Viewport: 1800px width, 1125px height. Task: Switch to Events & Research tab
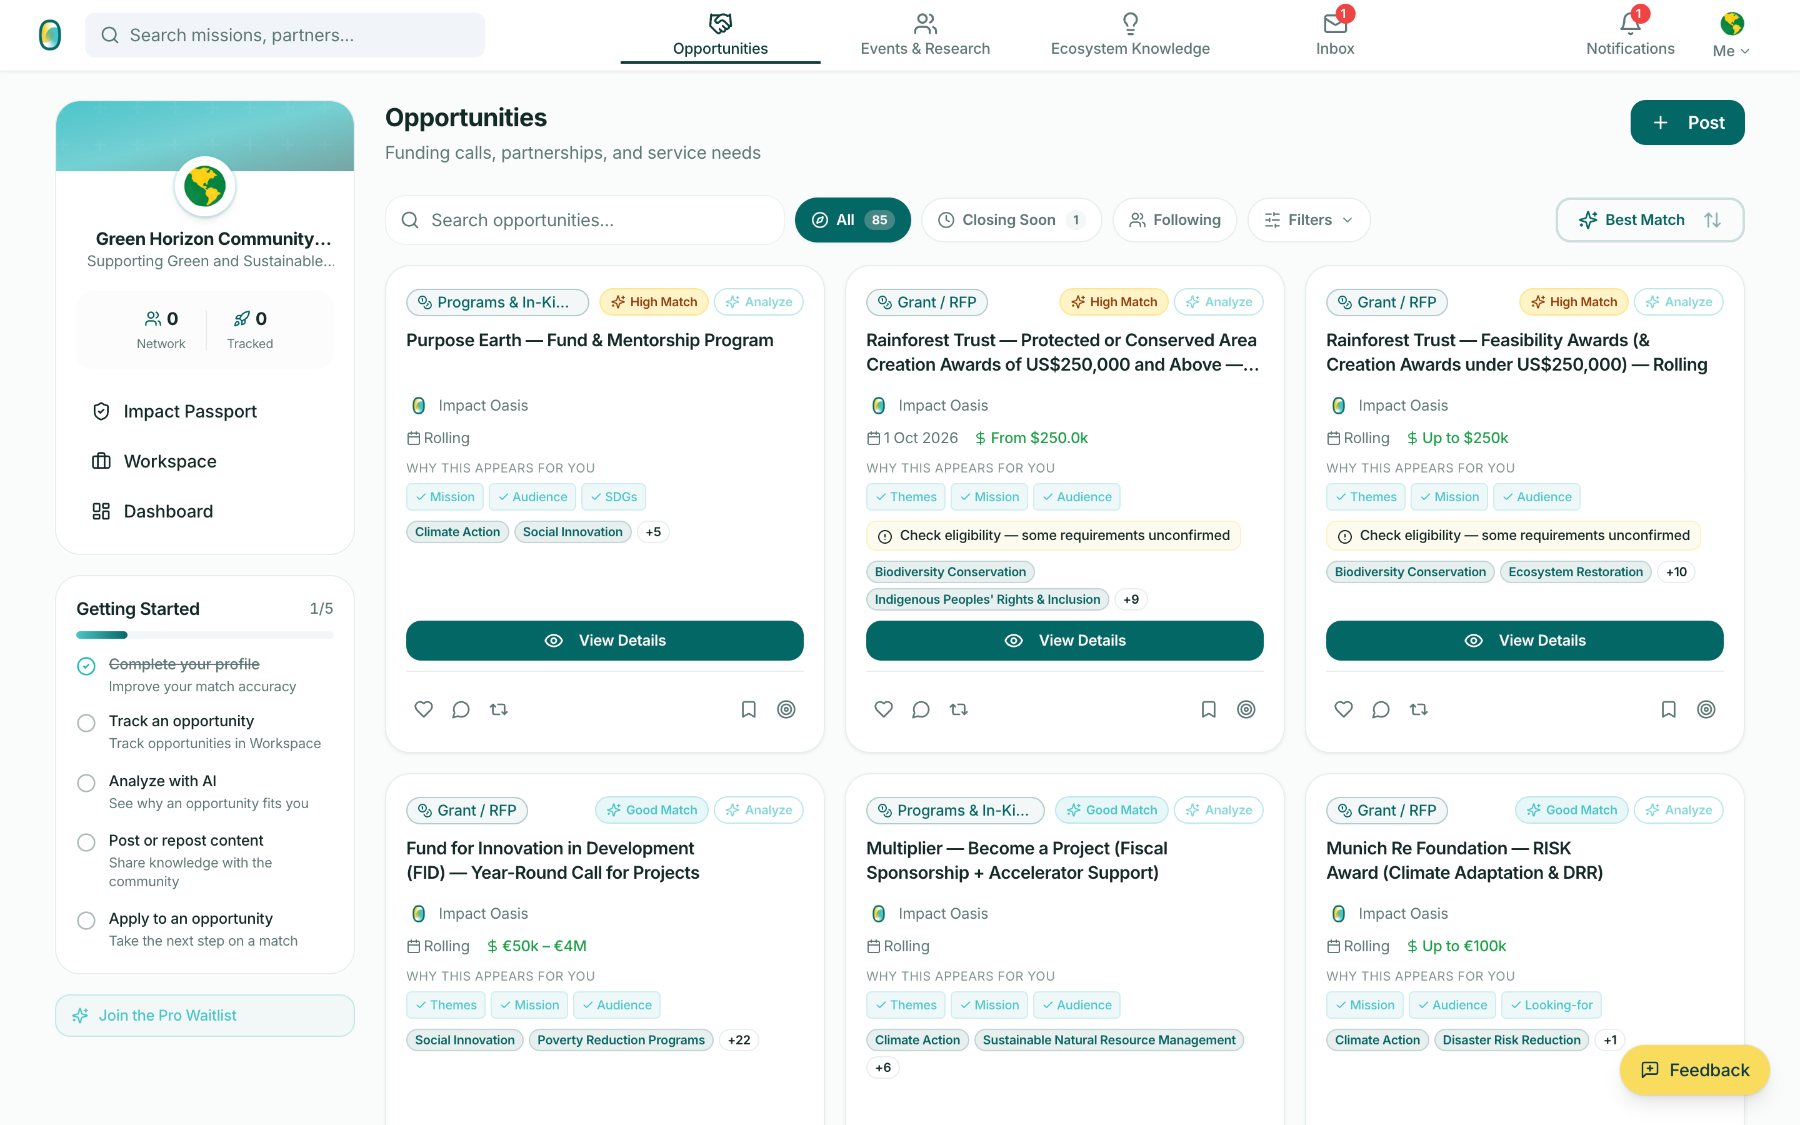tap(925, 35)
